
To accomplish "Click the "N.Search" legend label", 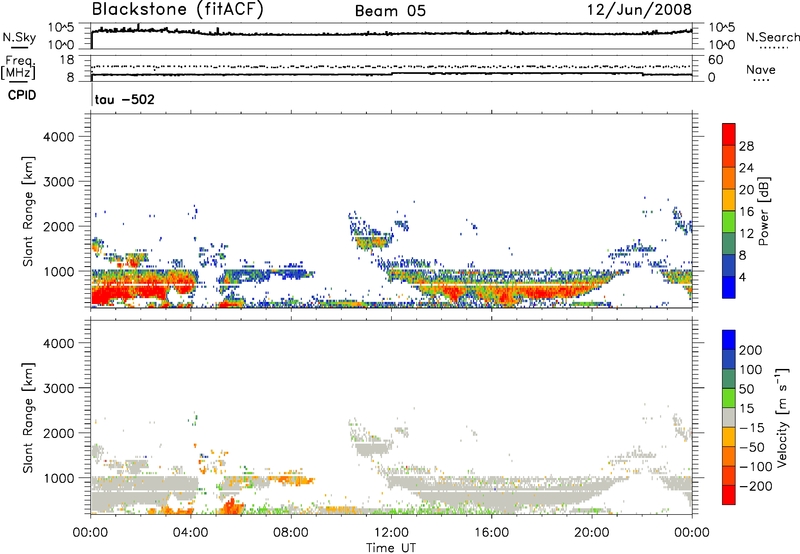I will (772, 37).
